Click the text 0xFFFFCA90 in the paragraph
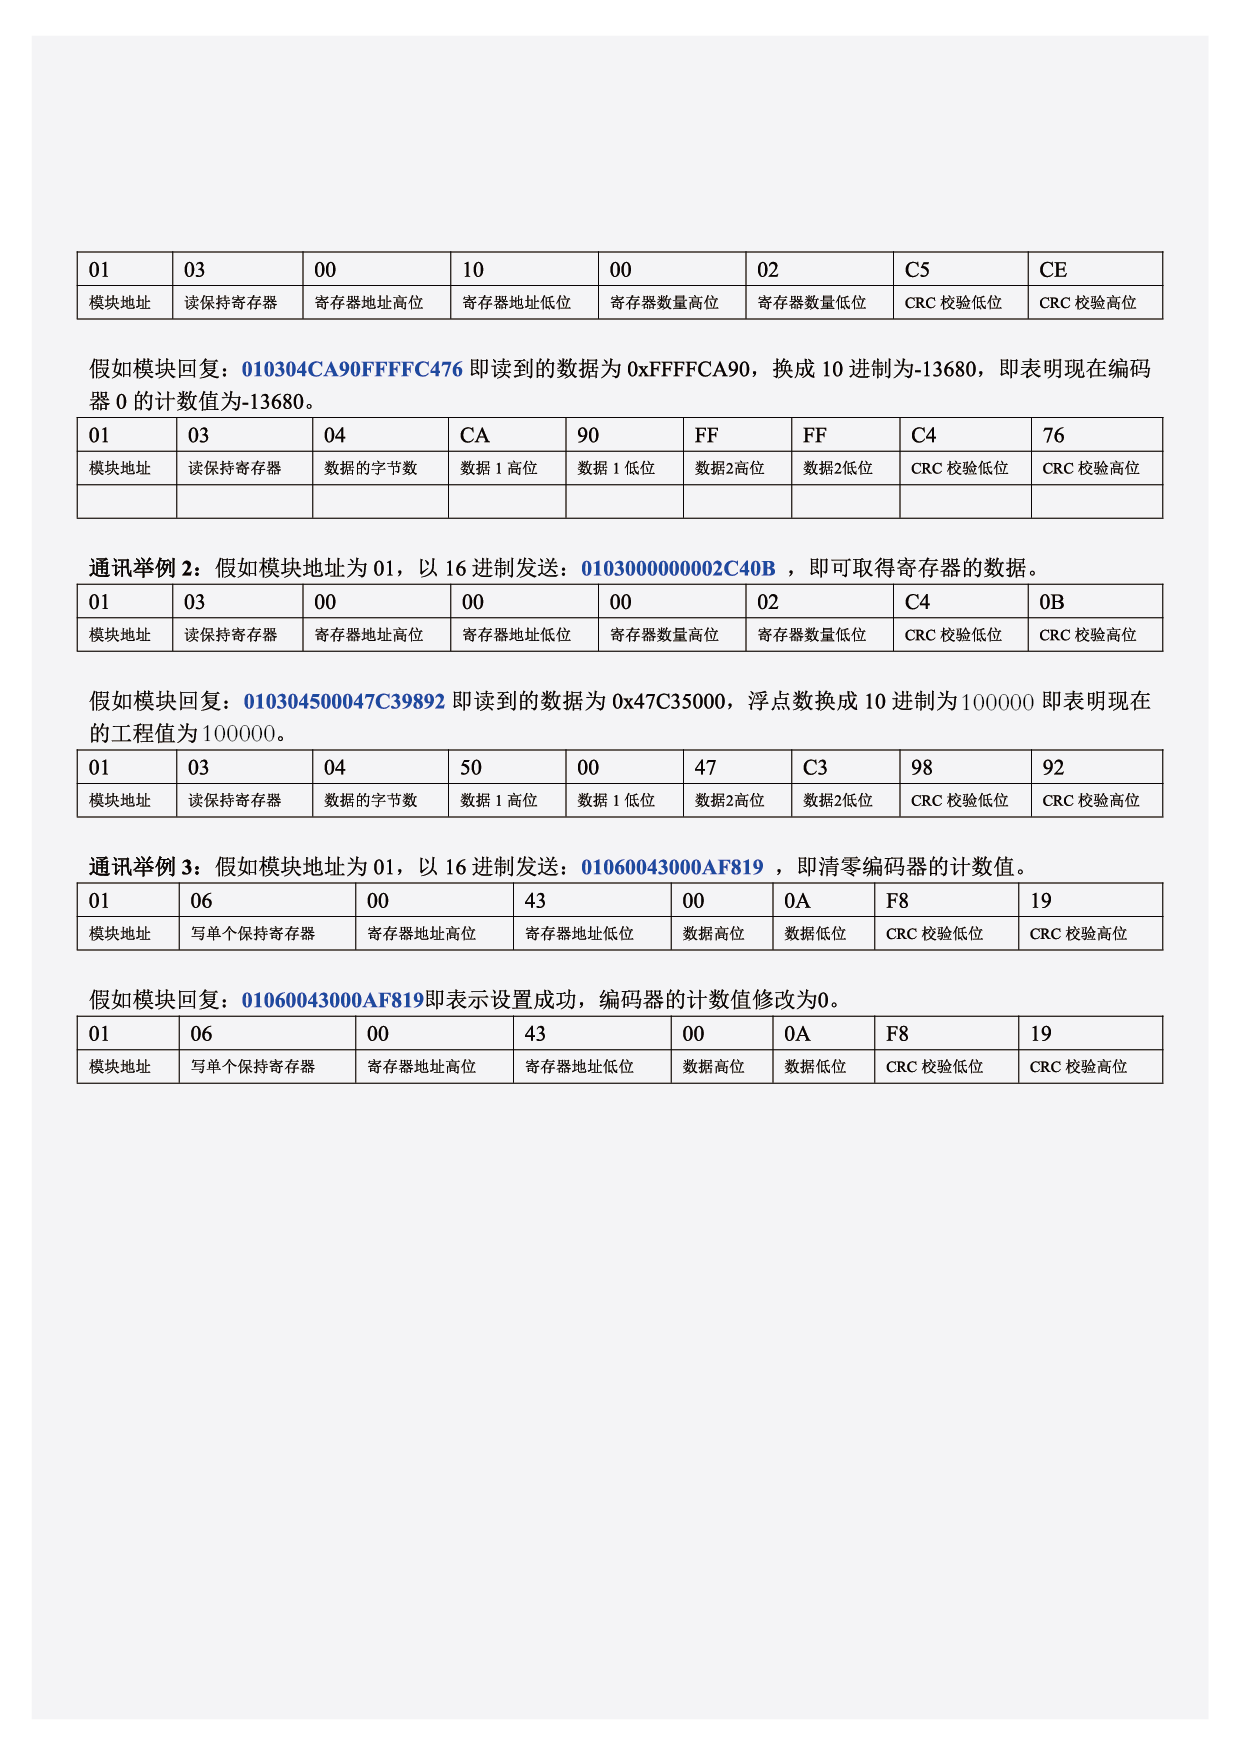Image resolution: width=1241 pixels, height=1755 pixels. (x=688, y=369)
